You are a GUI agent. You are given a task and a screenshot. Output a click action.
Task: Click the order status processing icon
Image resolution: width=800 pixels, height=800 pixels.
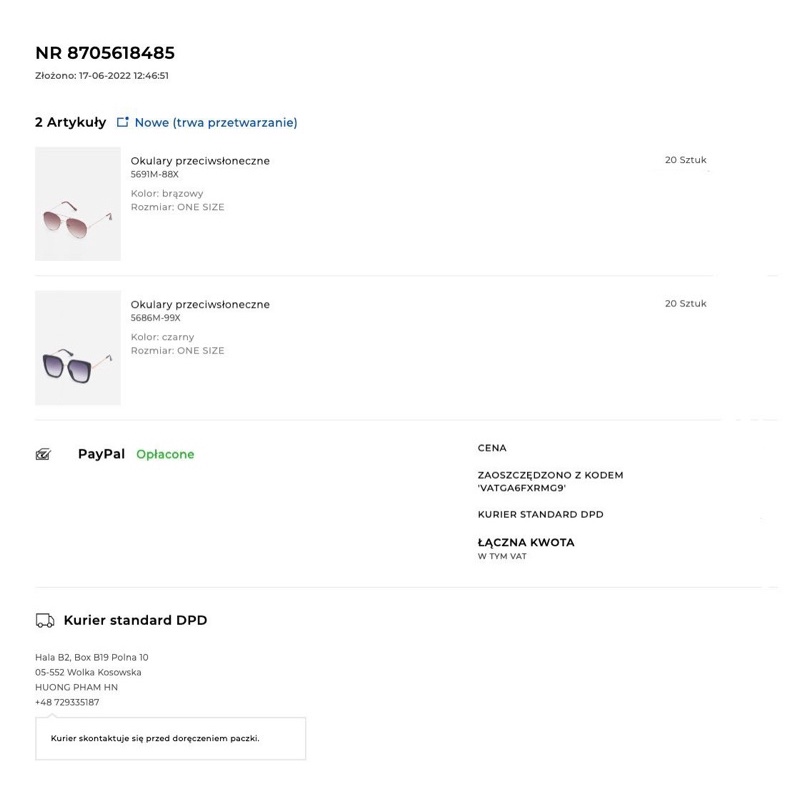[122, 122]
